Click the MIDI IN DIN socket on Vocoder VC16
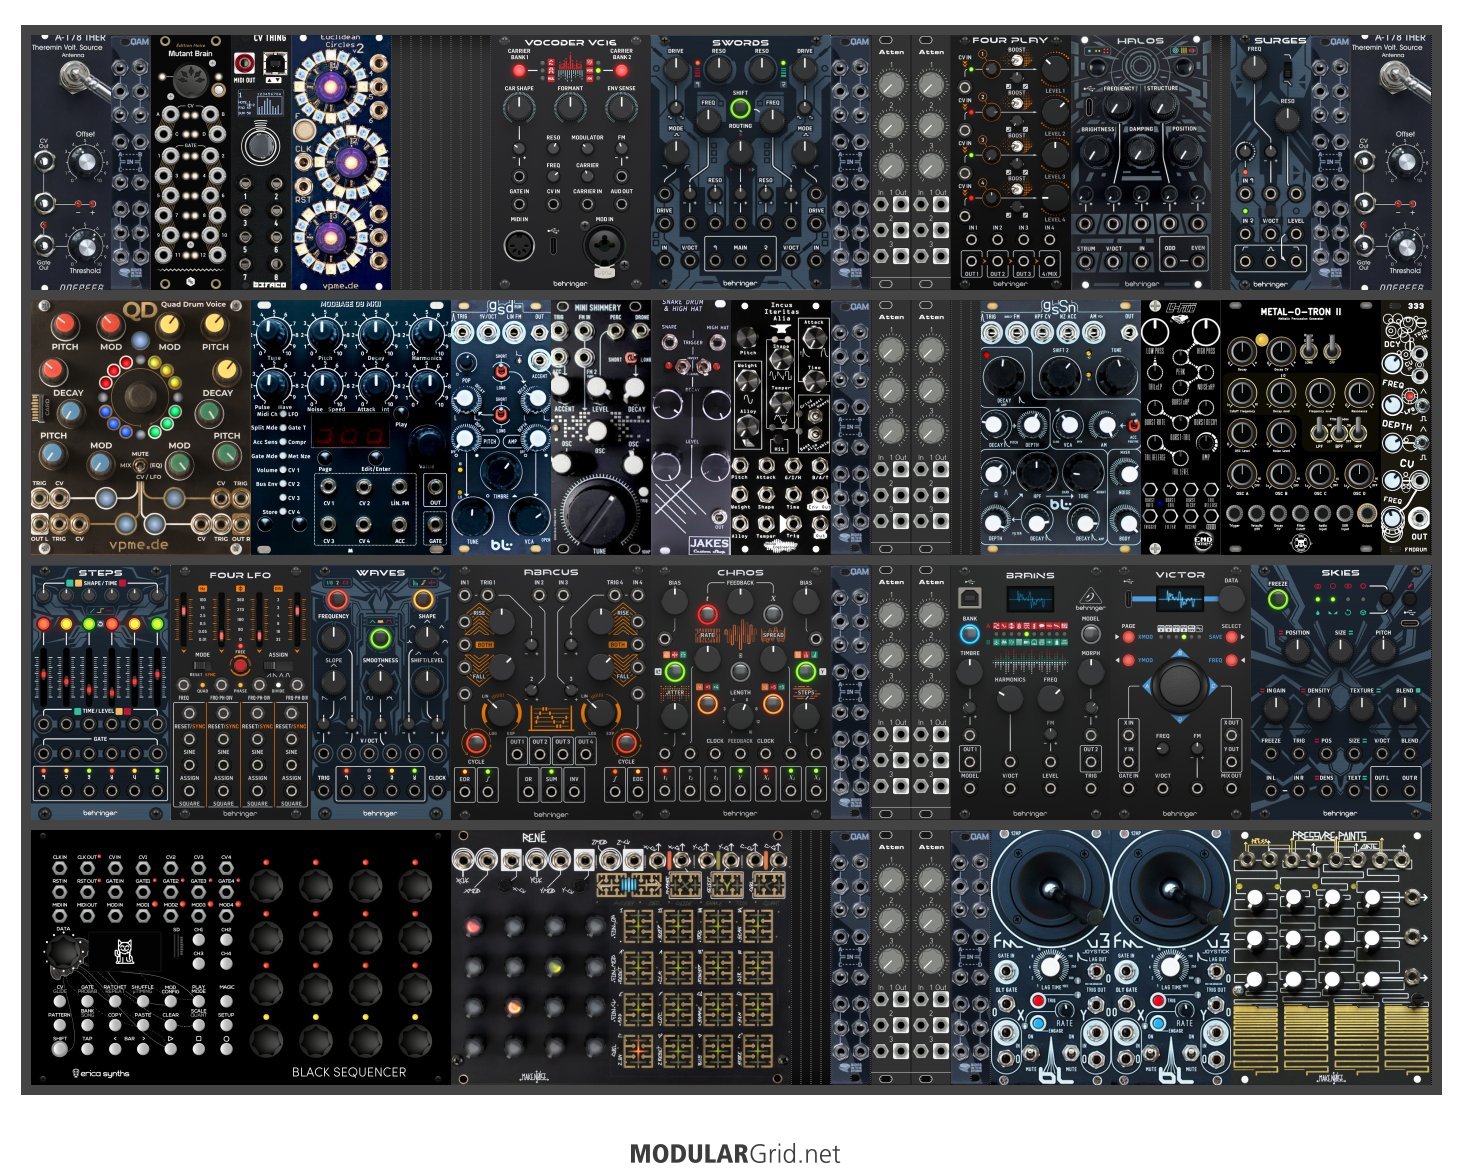This screenshot has width=1472, height=1175. (x=520, y=244)
